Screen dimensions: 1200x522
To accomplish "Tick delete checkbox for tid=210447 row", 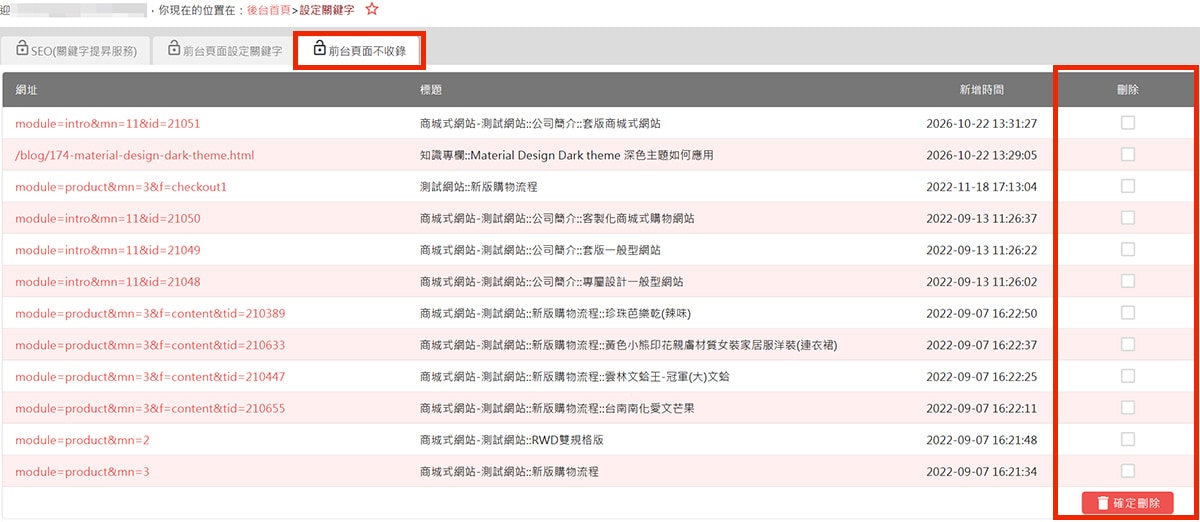I will coord(1128,376).
